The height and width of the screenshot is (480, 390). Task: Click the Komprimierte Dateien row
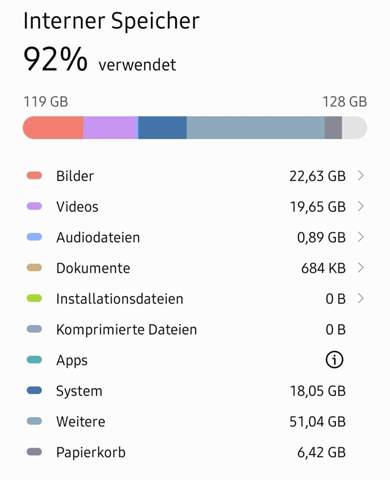(x=195, y=329)
